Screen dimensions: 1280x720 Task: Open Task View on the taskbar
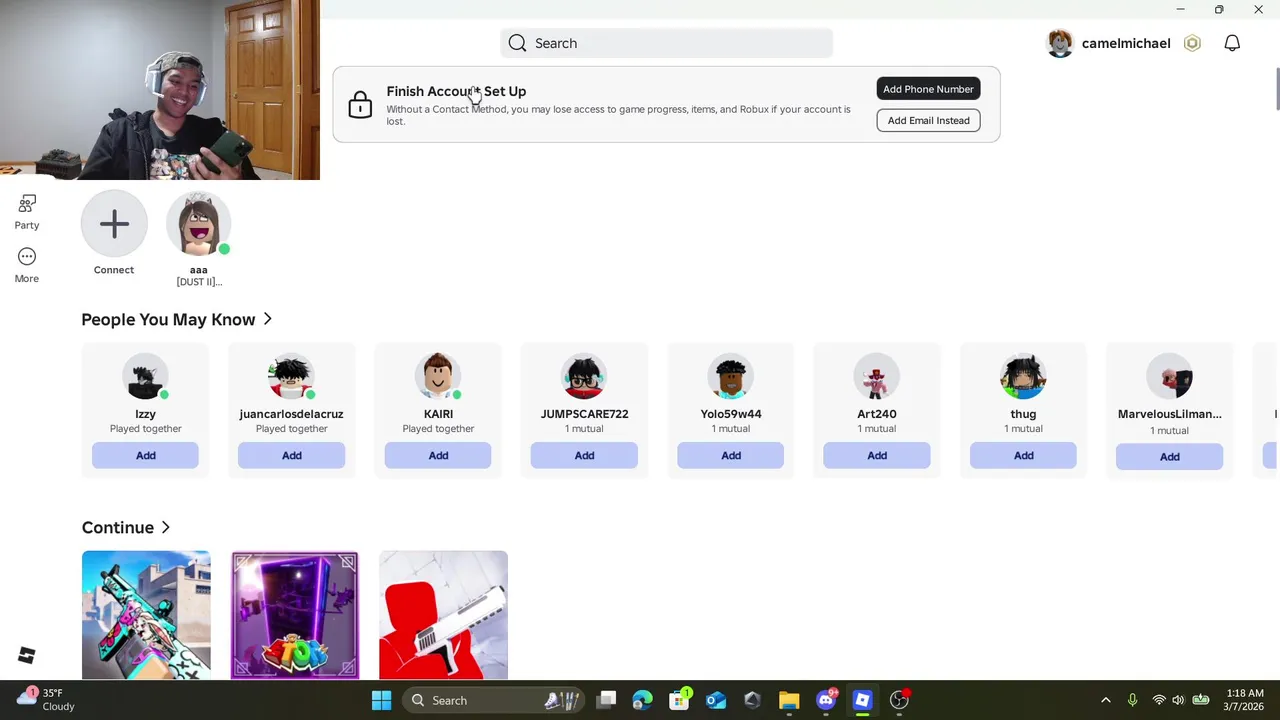point(607,700)
